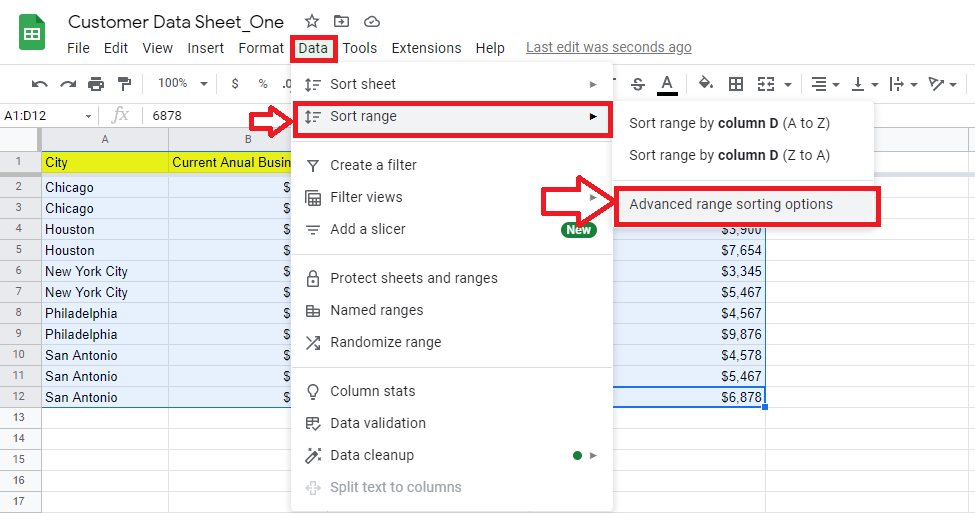This screenshot has height=513, width=975.
Task: Click the redo arrow in the toolbar
Action: click(x=68, y=84)
